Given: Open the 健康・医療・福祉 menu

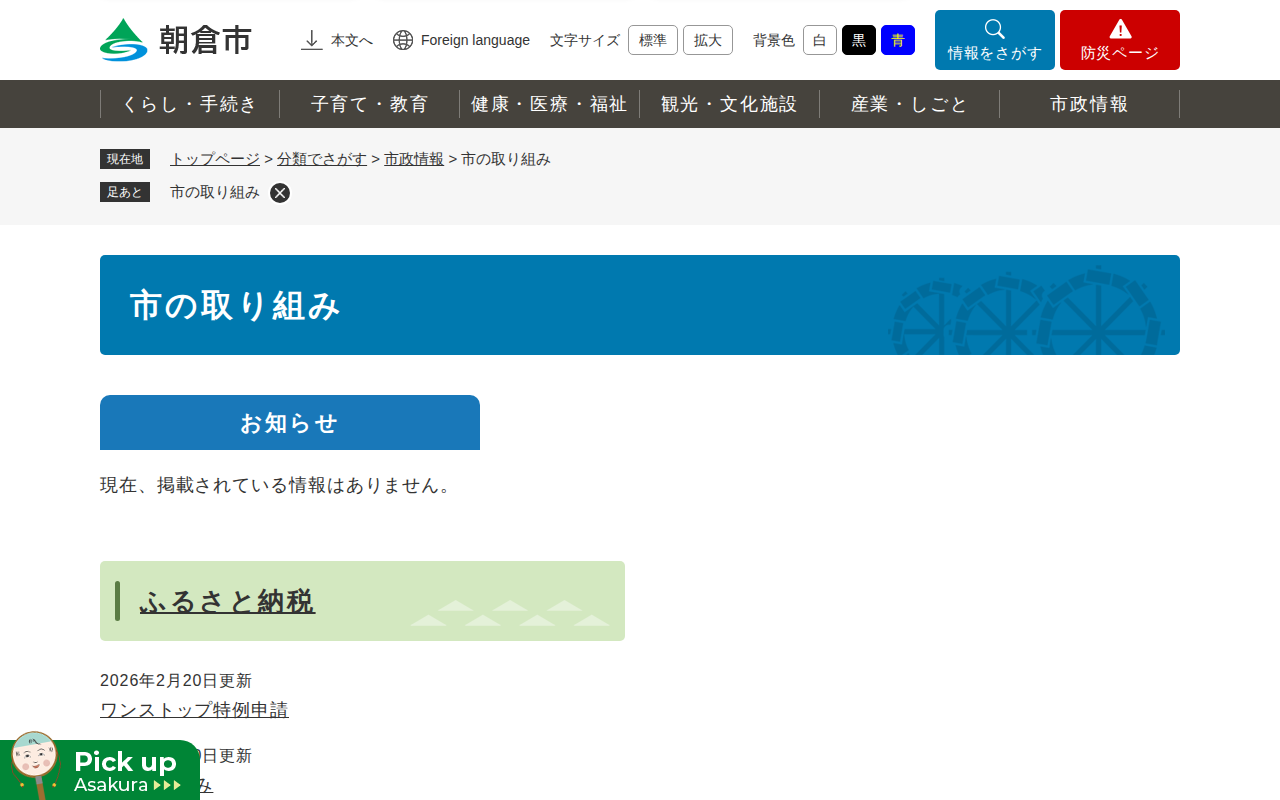Looking at the screenshot, I should pyautogui.click(x=550, y=104).
